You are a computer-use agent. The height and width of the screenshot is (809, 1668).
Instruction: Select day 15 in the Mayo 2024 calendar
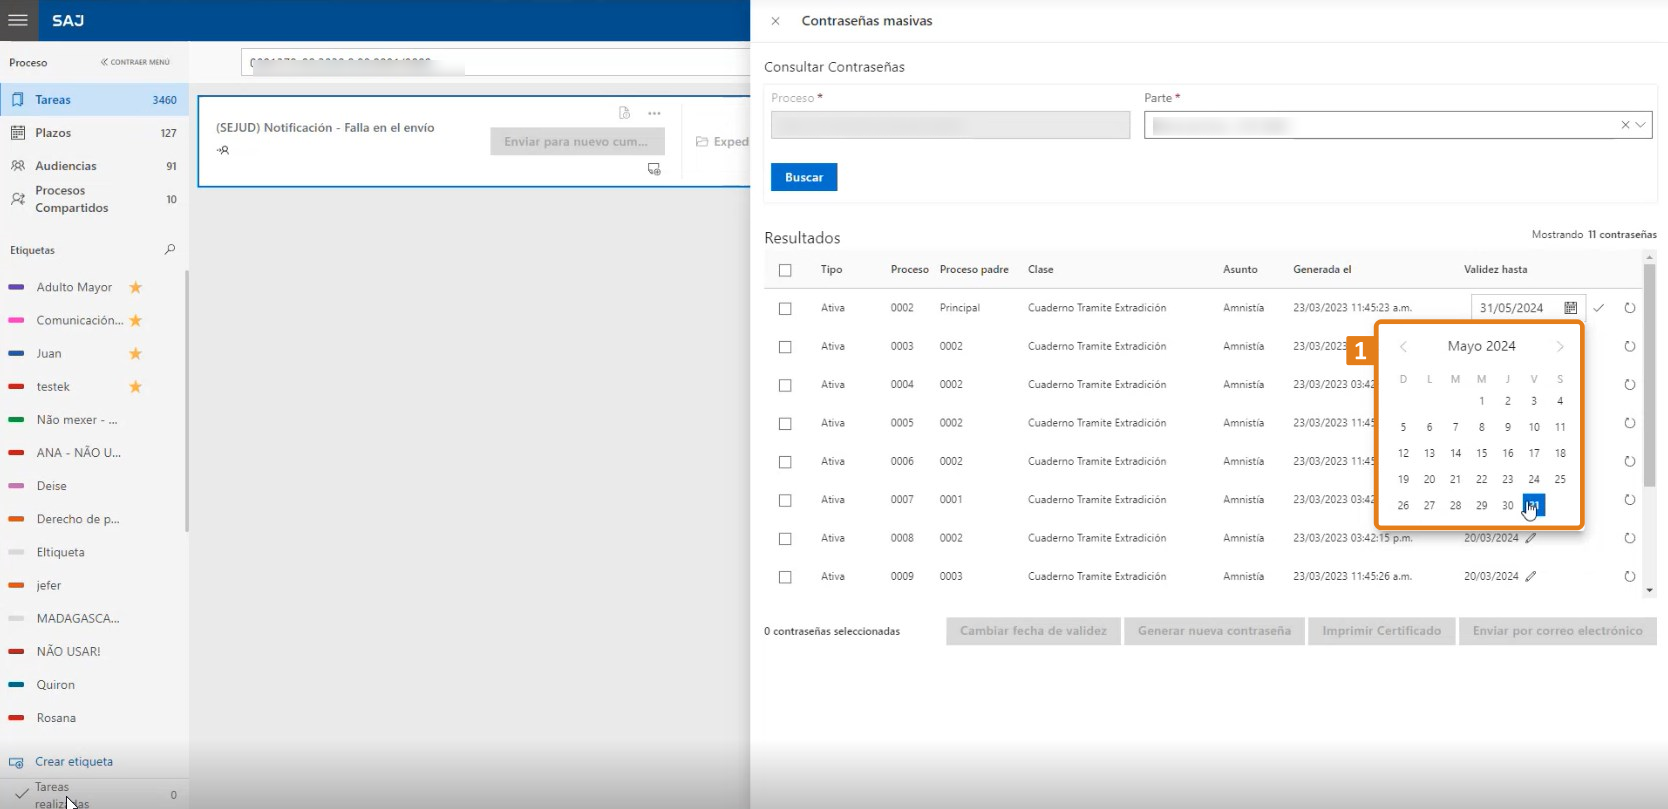point(1482,453)
